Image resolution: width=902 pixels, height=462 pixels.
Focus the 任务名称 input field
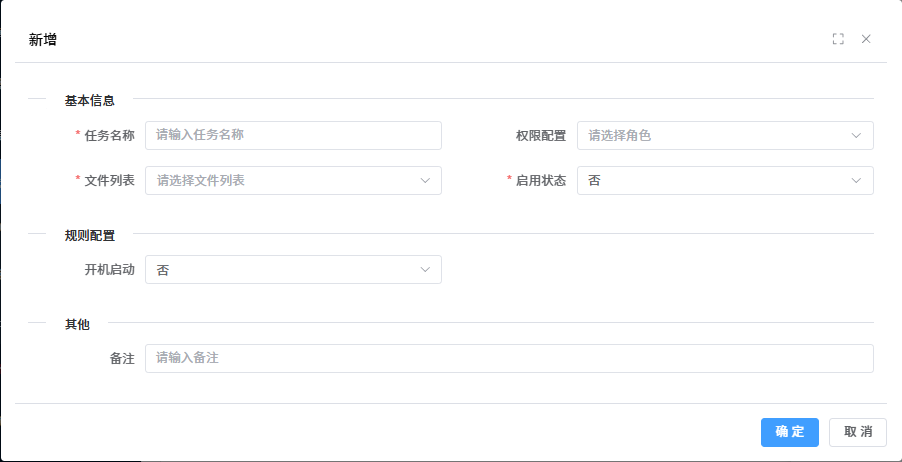293,135
